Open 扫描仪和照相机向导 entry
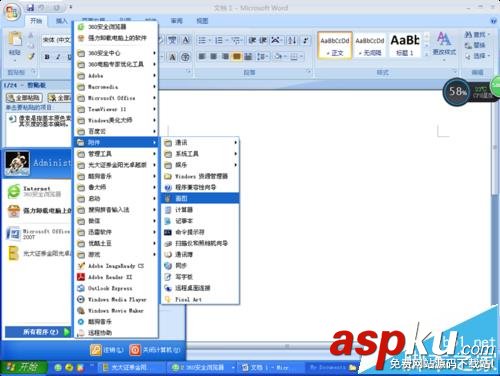 click(x=200, y=243)
